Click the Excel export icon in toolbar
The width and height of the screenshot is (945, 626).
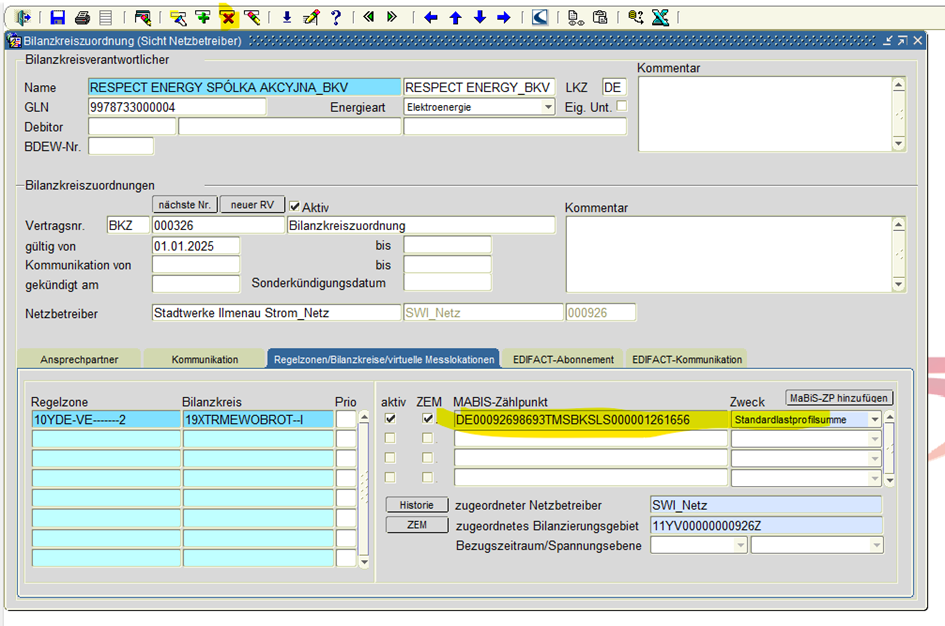click(x=660, y=17)
